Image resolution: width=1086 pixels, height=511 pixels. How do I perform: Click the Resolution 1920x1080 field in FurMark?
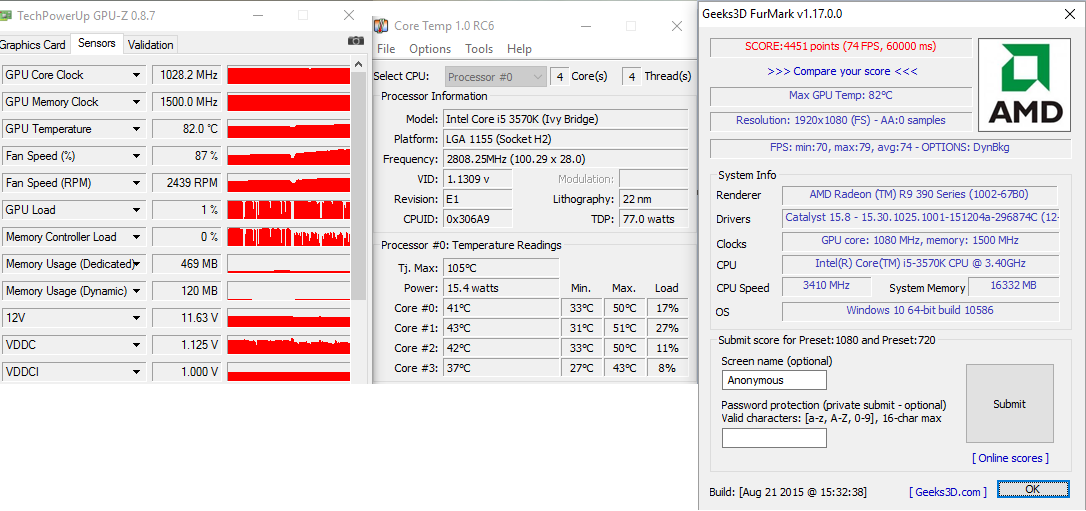(x=841, y=120)
